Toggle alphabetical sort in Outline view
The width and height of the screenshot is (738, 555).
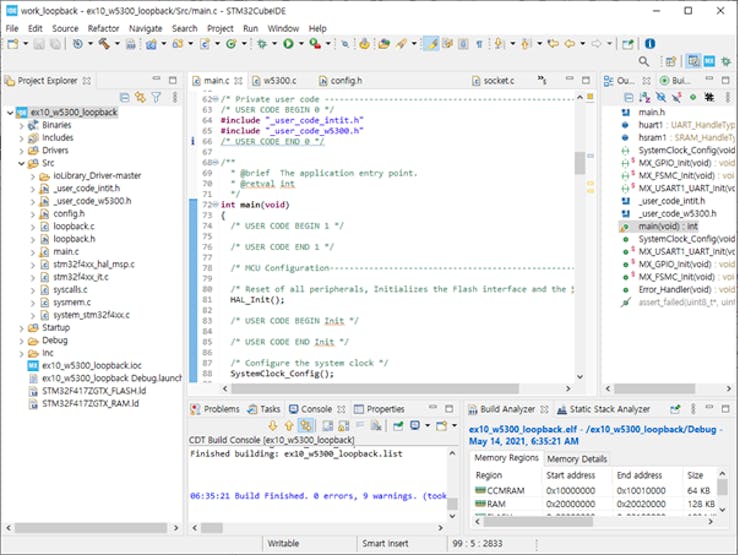coord(645,97)
